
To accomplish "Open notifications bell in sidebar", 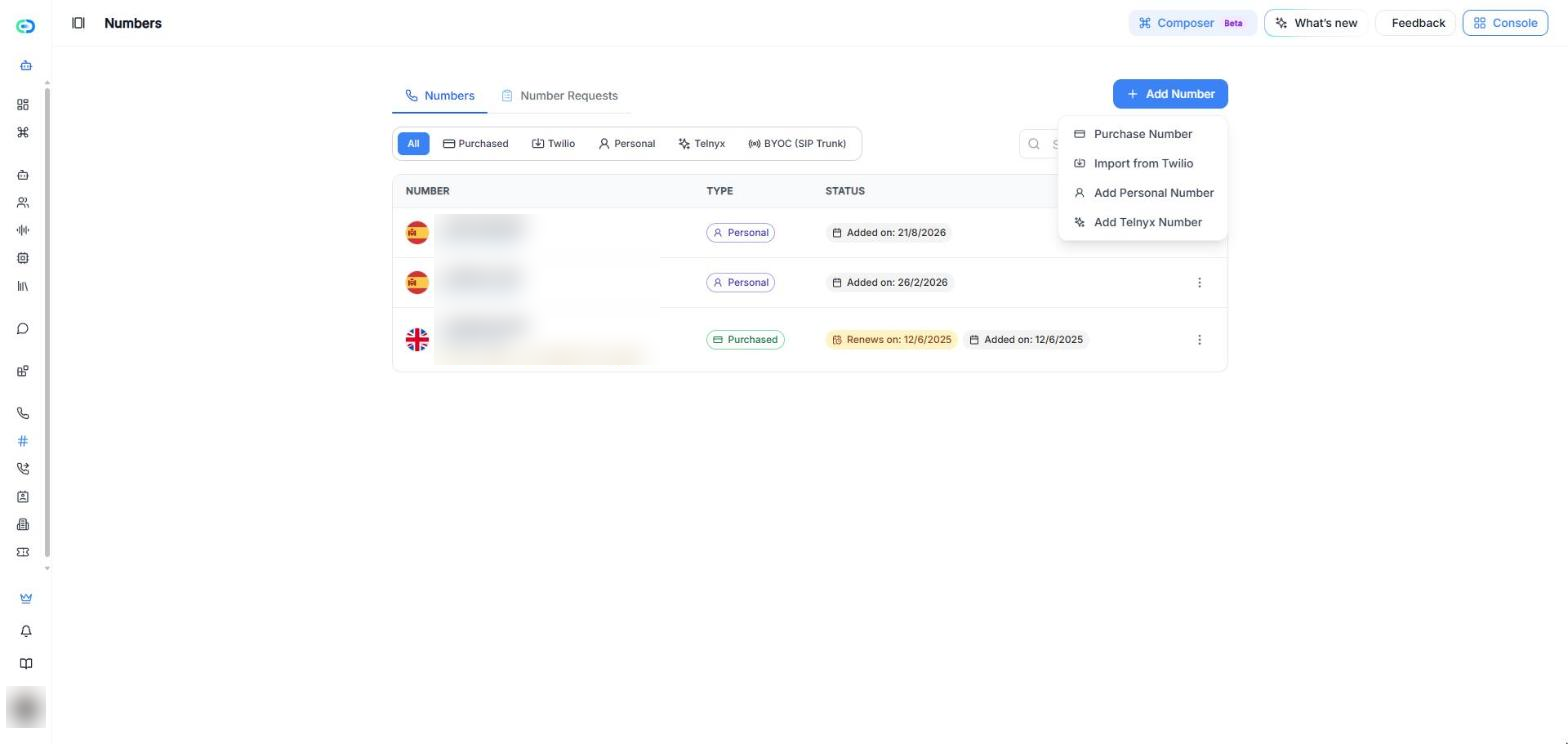I will tap(26, 631).
